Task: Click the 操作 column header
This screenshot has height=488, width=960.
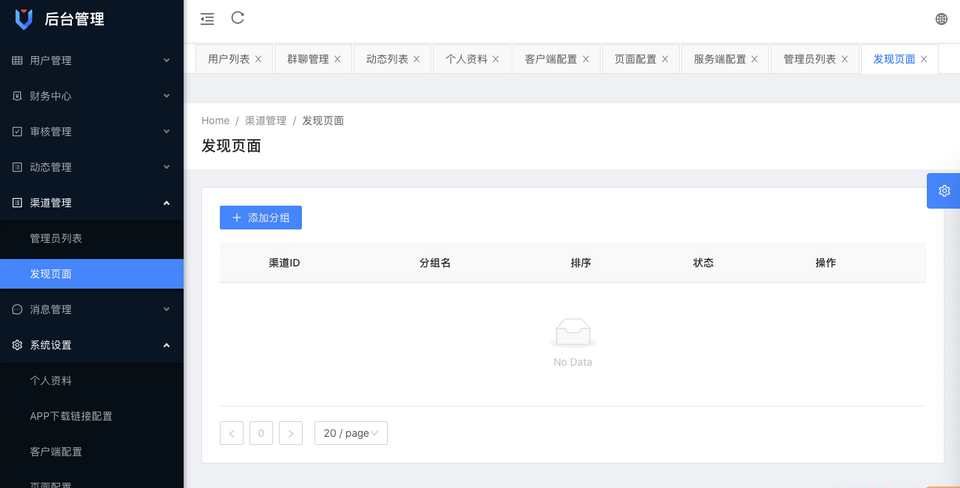Action: coord(826,263)
